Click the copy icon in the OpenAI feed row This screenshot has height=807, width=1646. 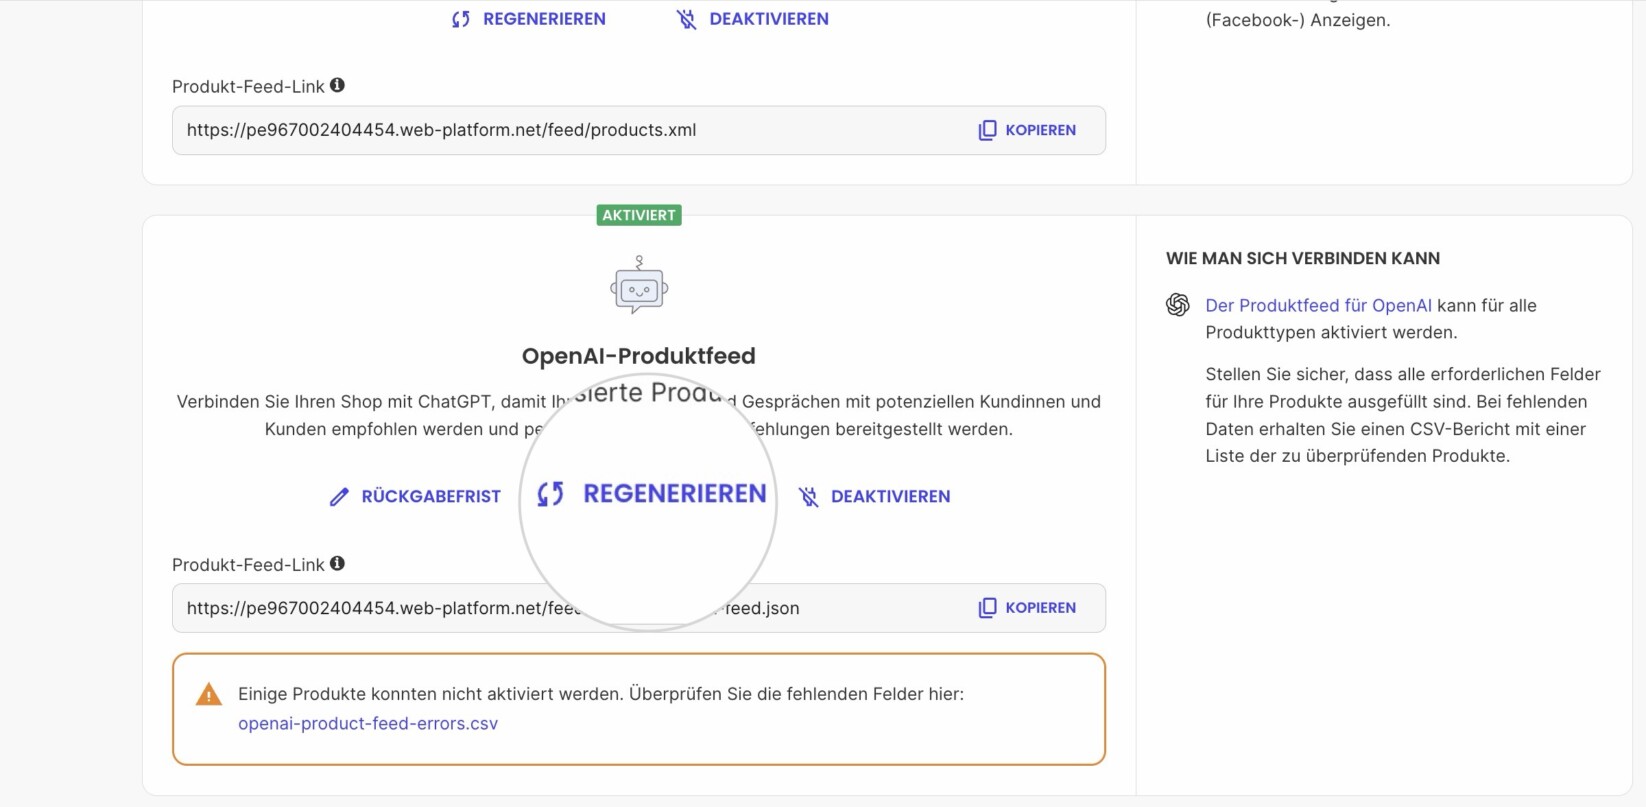tap(988, 608)
